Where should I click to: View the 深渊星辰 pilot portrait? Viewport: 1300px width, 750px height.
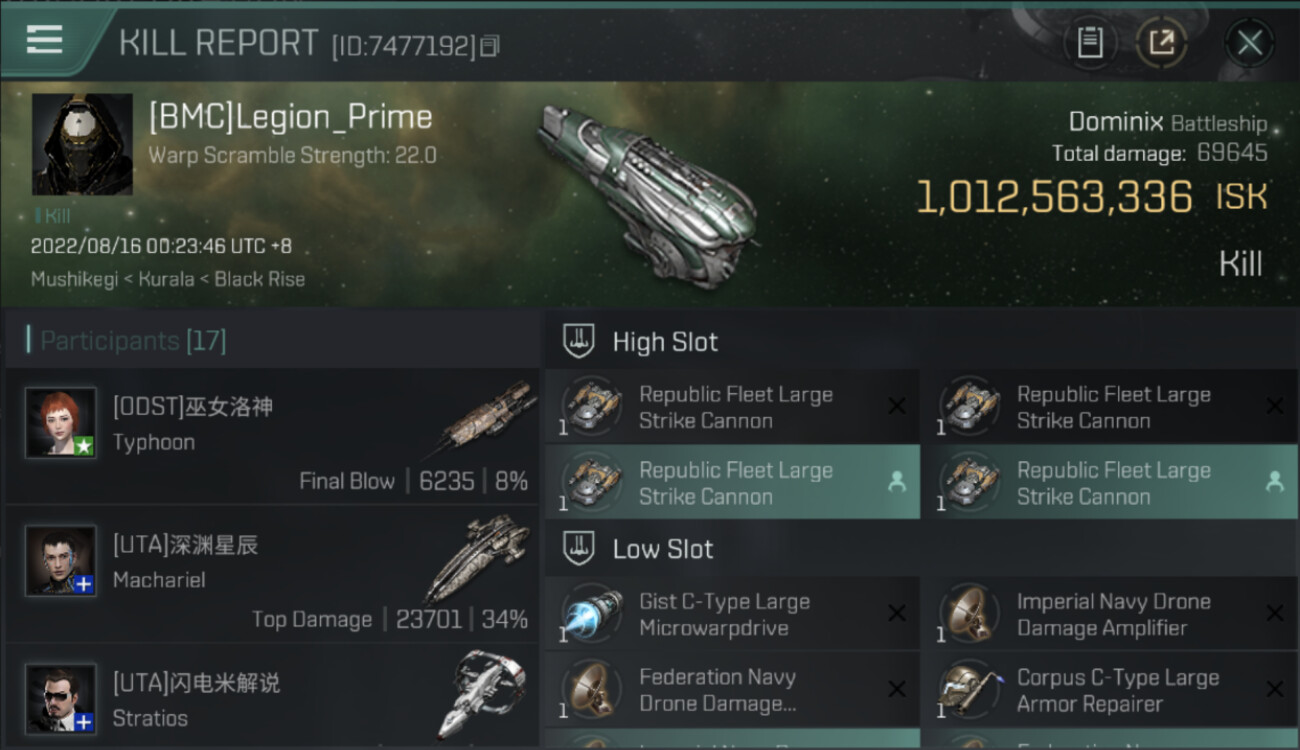point(61,561)
